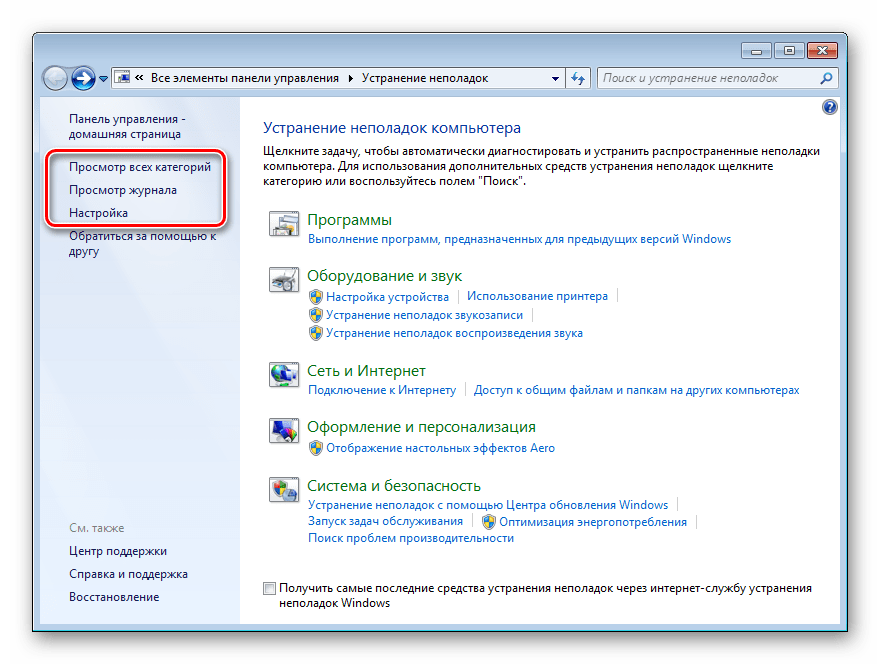
Task: Click shield icon next to Устранение неполадок звукозаписи
Action: pyautogui.click(x=315, y=315)
